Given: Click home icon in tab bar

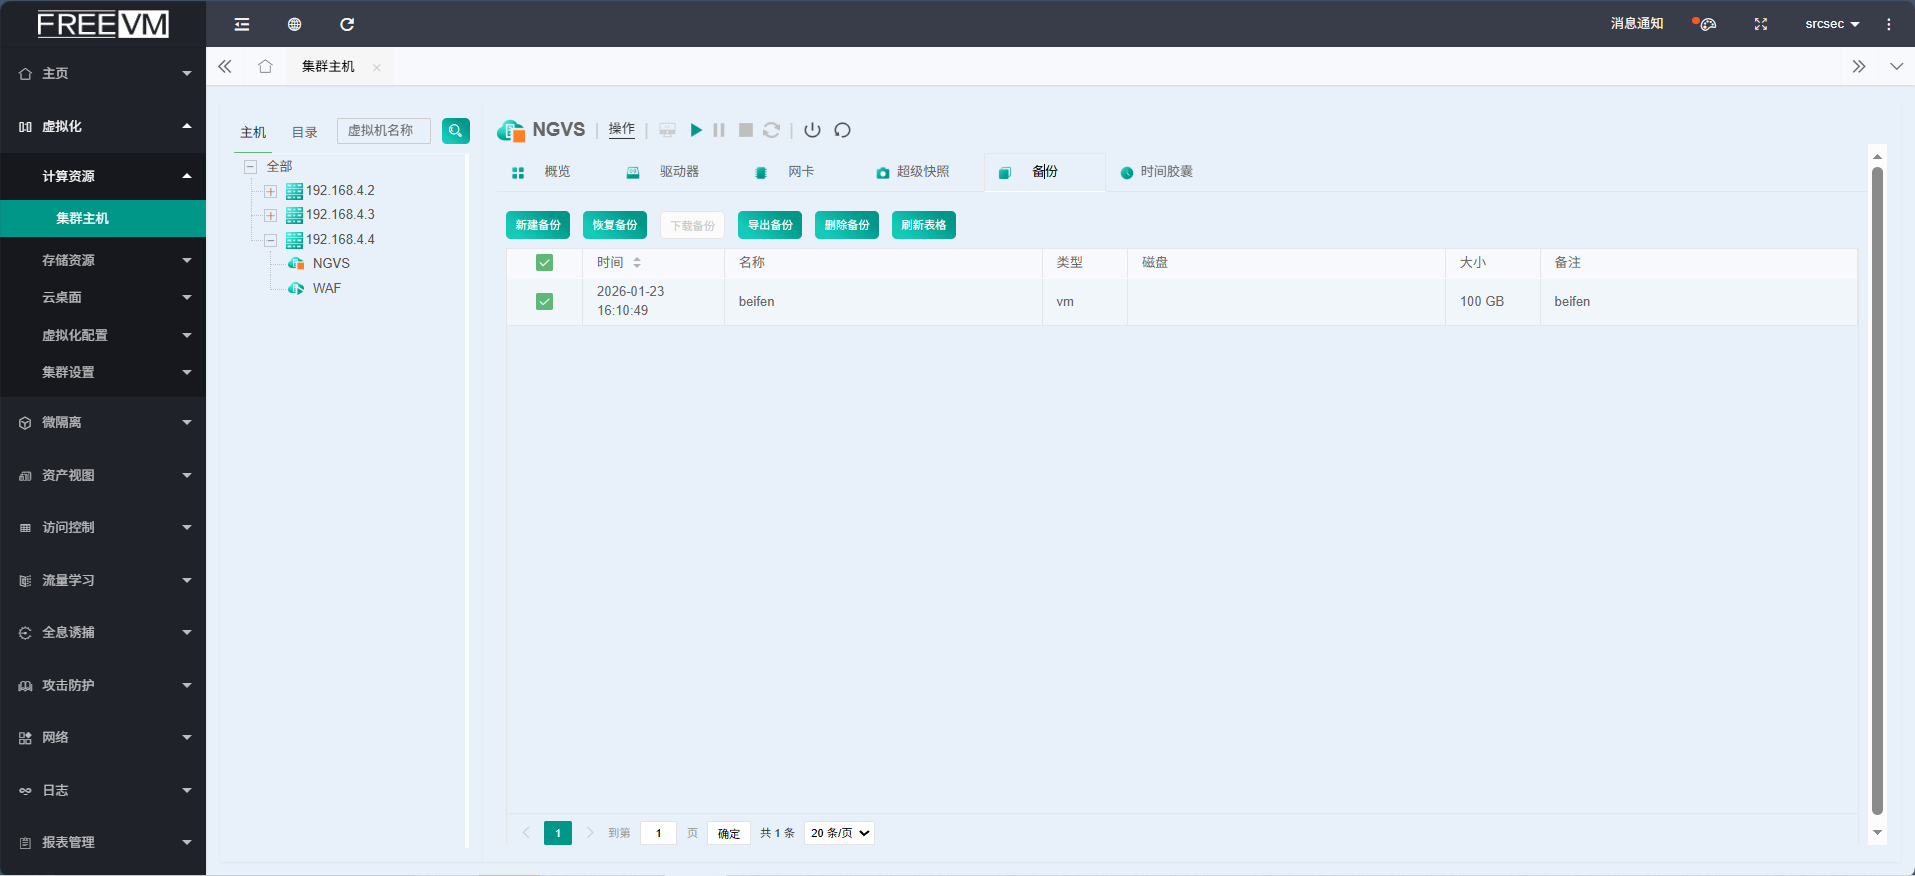Looking at the screenshot, I should [265, 67].
